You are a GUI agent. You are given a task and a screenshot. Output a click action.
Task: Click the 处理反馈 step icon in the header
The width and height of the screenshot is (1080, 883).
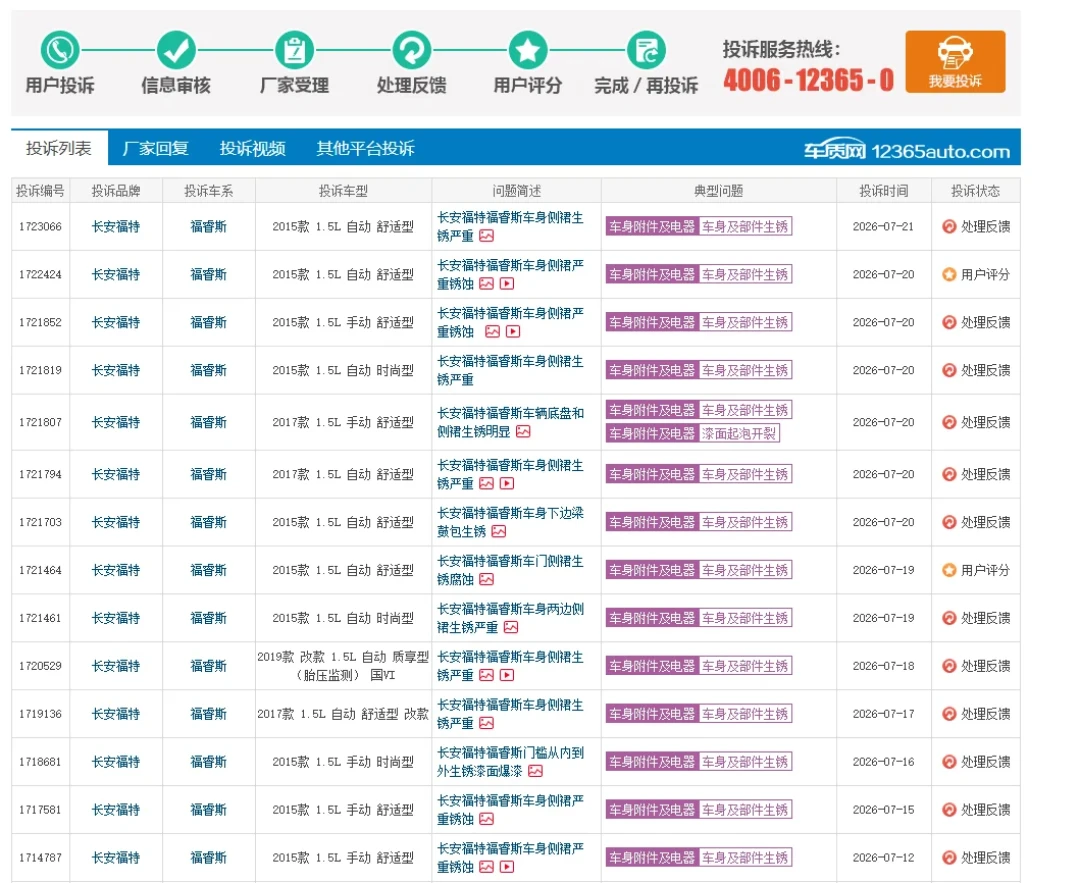coord(411,50)
